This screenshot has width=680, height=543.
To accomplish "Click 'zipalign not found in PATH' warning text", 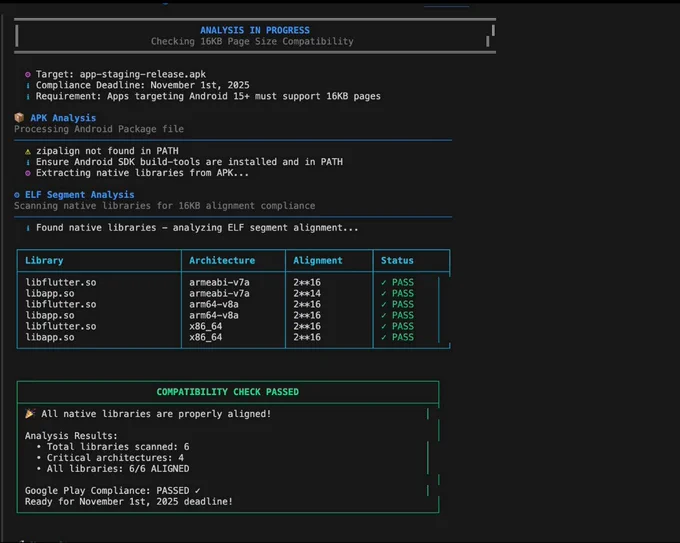I will pyautogui.click(x=107, y=150).
